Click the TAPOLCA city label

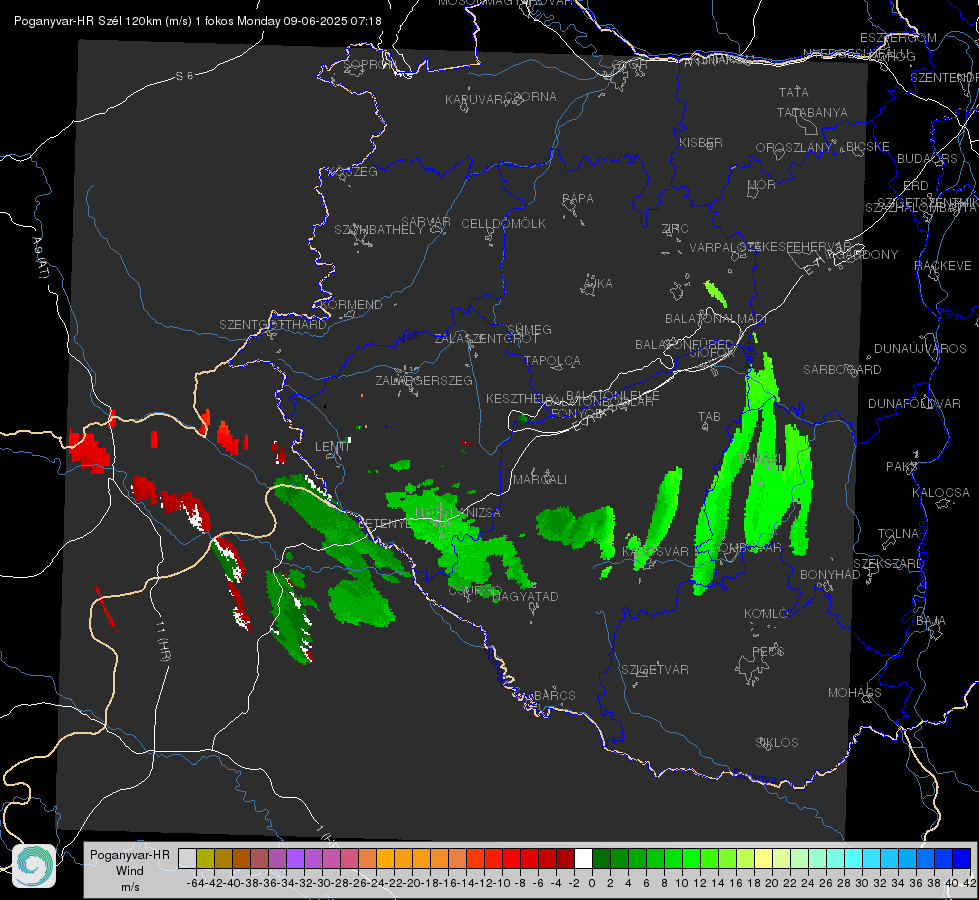click(x=553, y=360)
